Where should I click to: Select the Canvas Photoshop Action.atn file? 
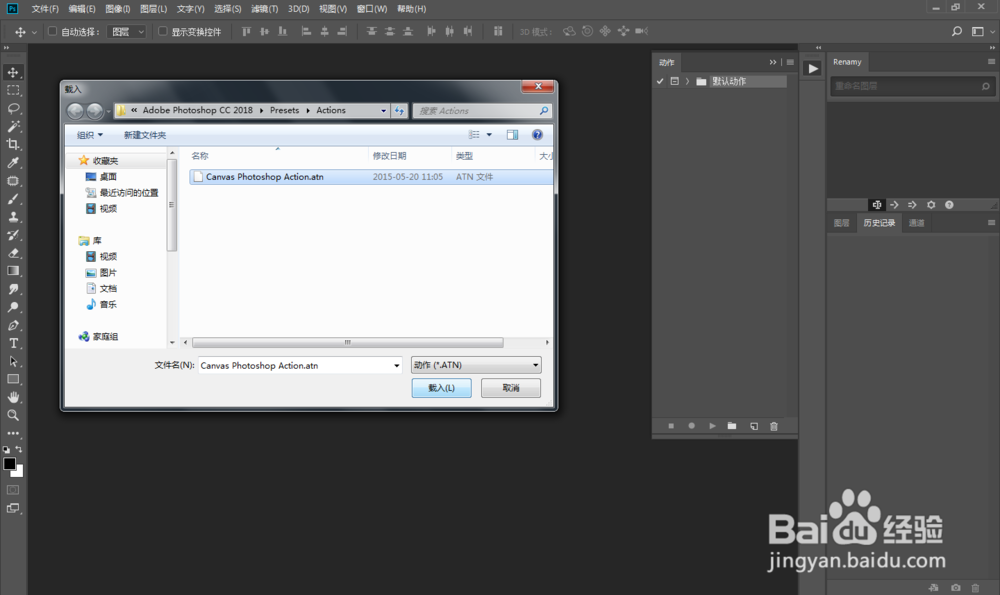[371, 177]
